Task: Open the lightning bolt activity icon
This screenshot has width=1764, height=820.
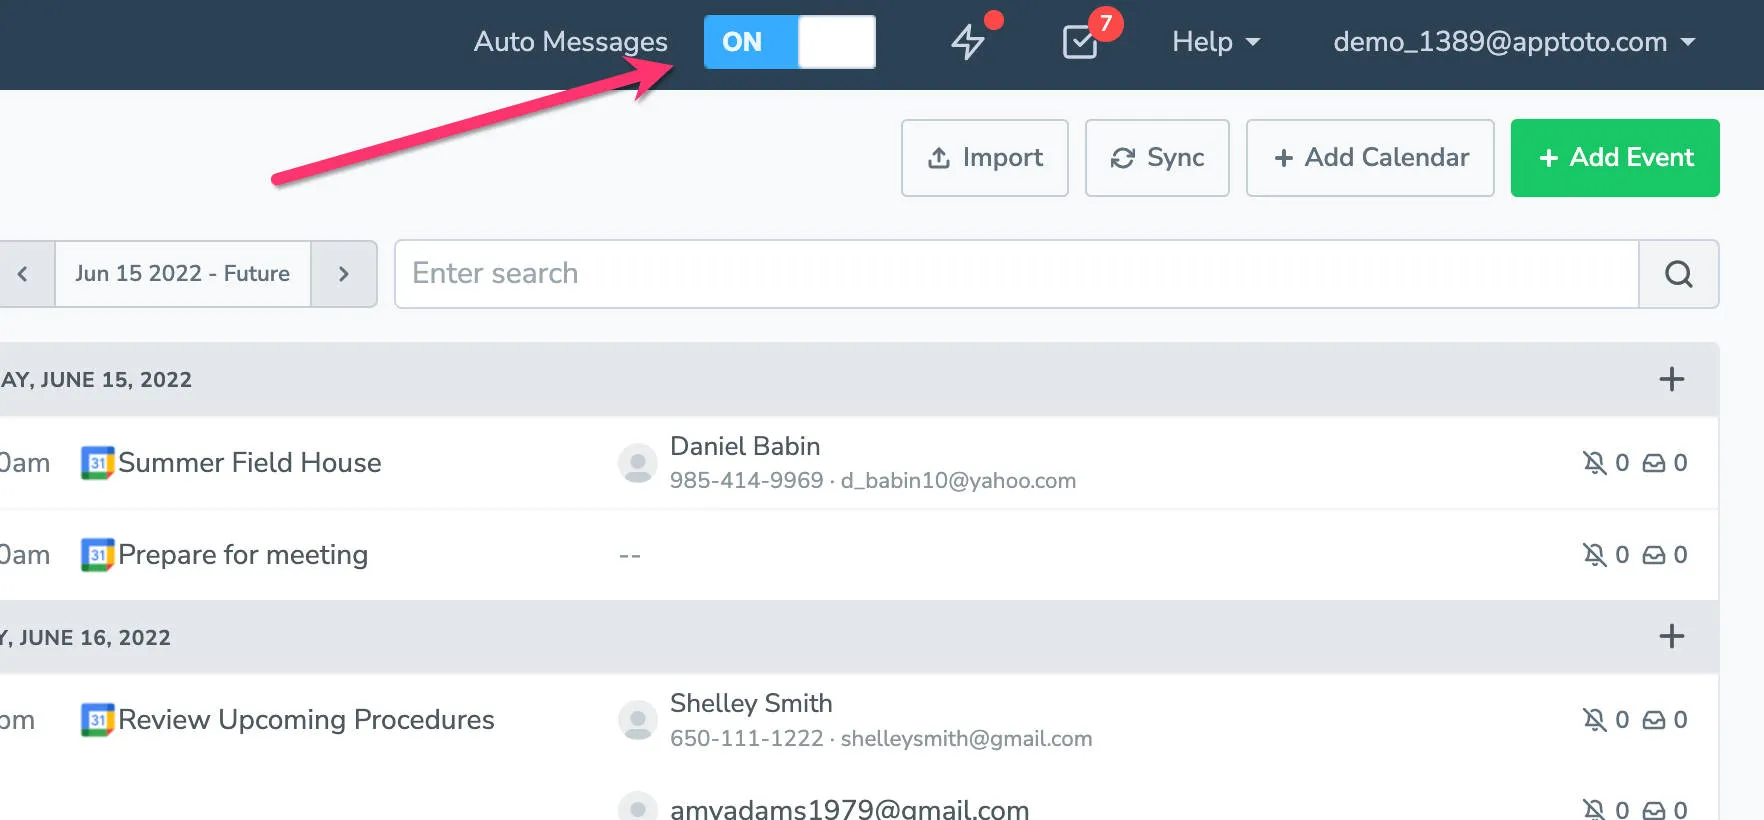Action: (968, 42)
